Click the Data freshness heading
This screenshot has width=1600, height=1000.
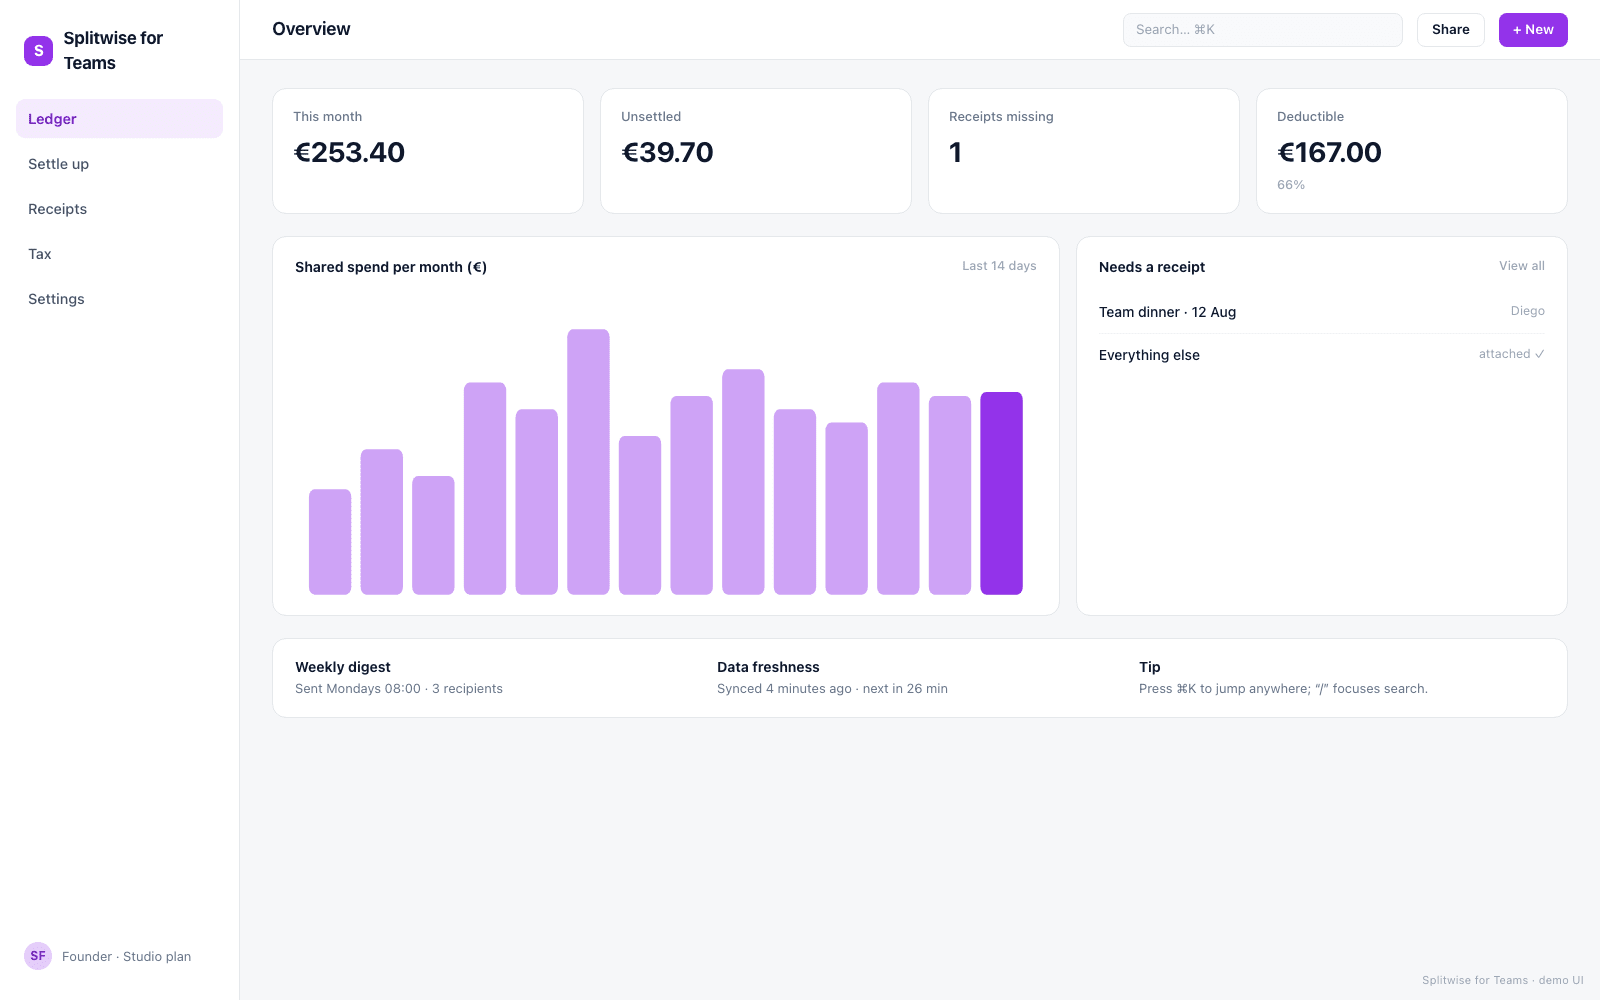click(x=768, y=667)
